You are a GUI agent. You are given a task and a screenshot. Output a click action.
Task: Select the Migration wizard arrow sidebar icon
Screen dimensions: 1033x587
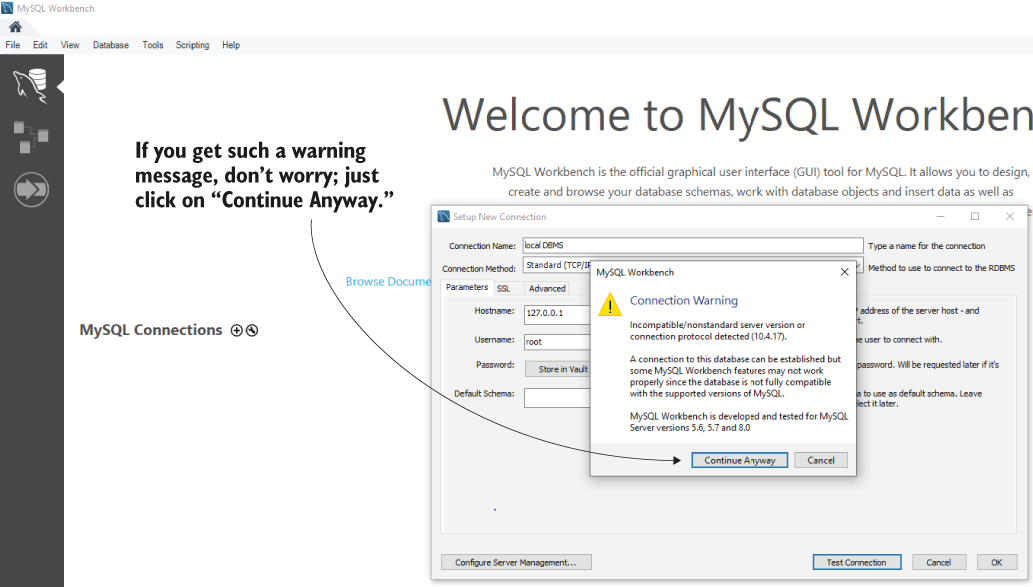[31, 188]
